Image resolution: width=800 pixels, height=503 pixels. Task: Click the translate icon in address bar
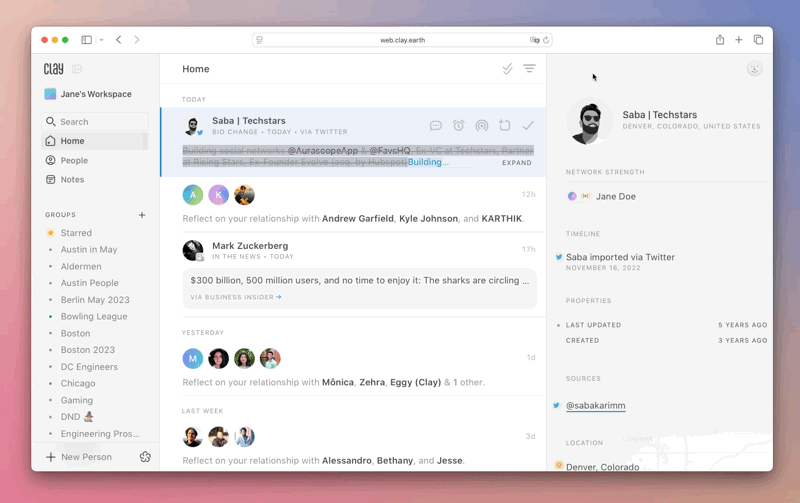click(534, 40)
